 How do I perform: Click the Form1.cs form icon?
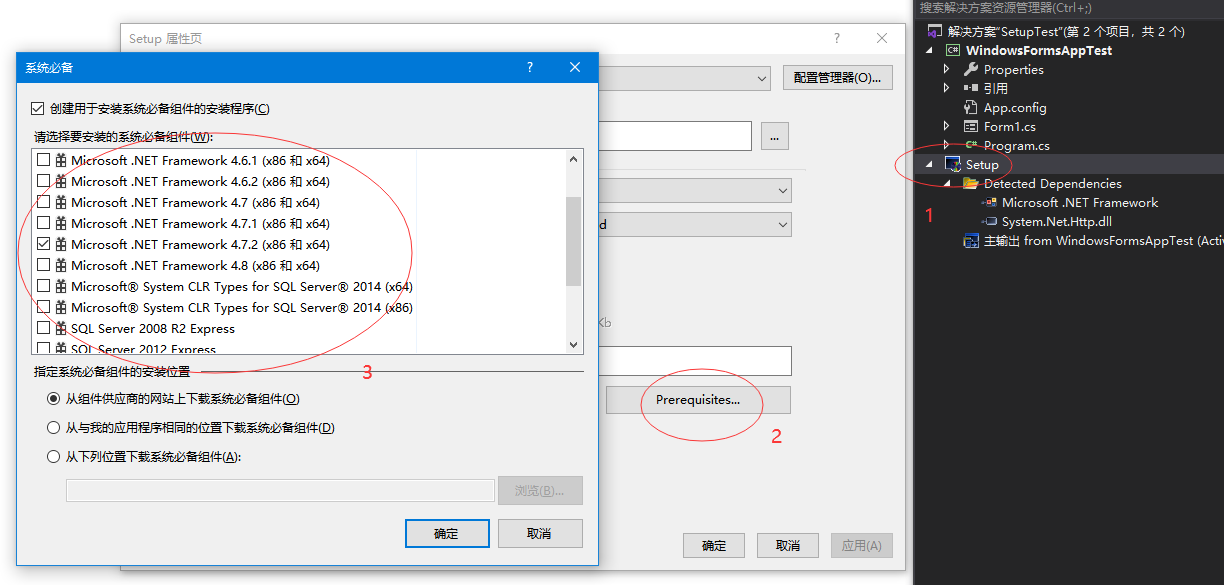pos(970,126)
